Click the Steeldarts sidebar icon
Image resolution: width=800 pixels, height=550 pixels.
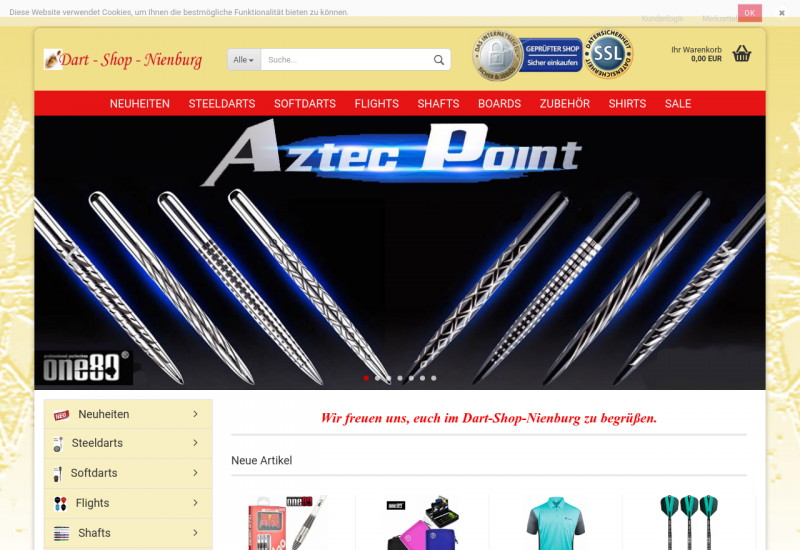60,444
